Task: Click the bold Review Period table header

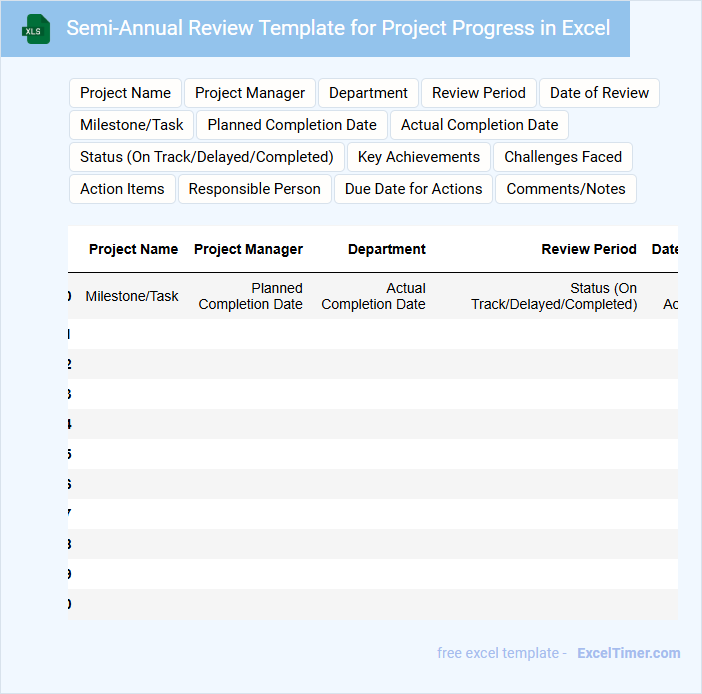Action: (589, 249)
